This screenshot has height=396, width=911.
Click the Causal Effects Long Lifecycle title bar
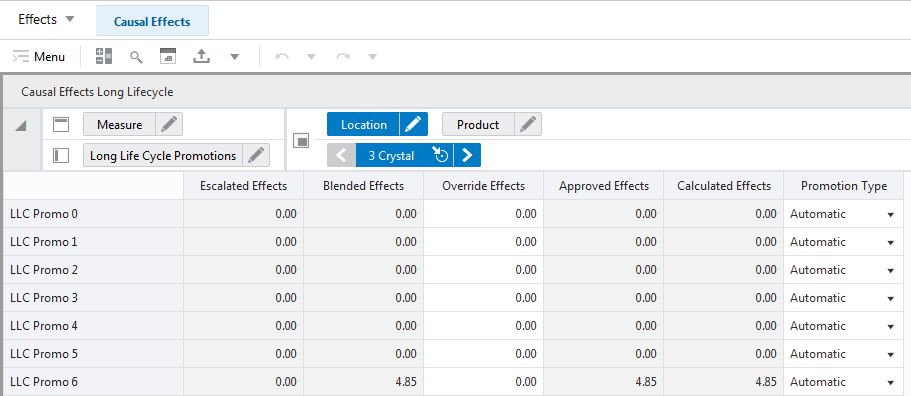tap(457, 92)
